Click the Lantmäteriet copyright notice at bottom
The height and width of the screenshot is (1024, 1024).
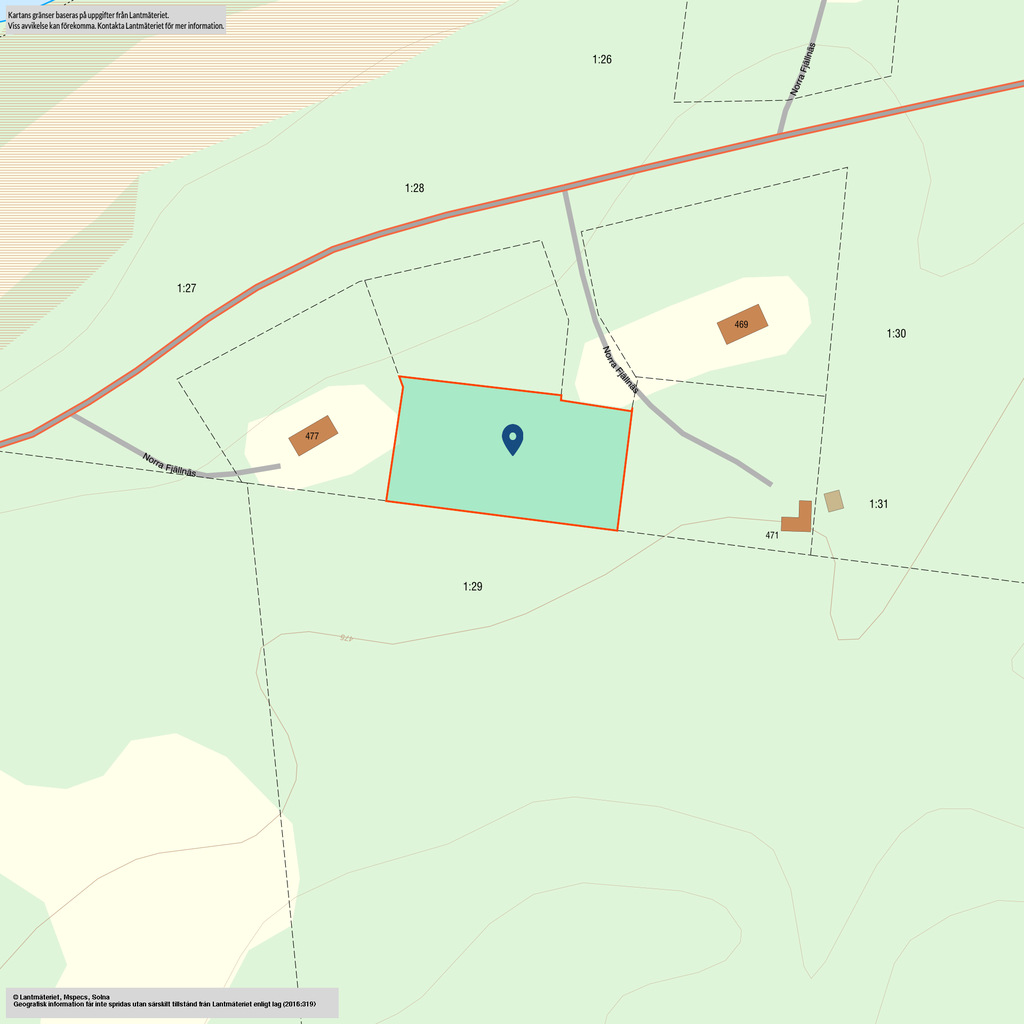coord(170,1002)
